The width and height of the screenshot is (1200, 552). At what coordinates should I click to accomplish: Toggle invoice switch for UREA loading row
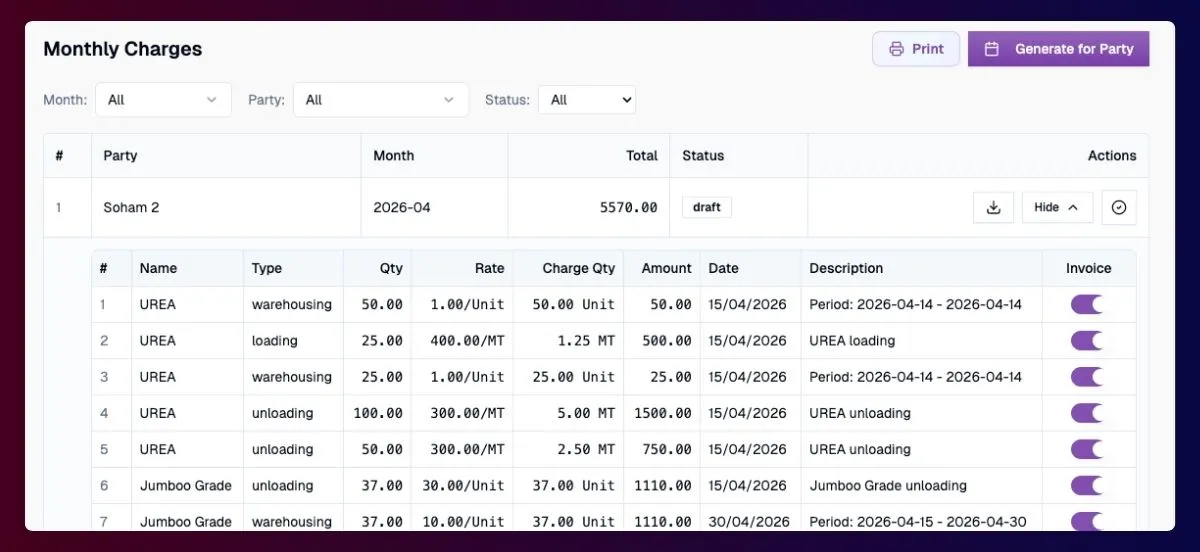[x=1087, y=341]
